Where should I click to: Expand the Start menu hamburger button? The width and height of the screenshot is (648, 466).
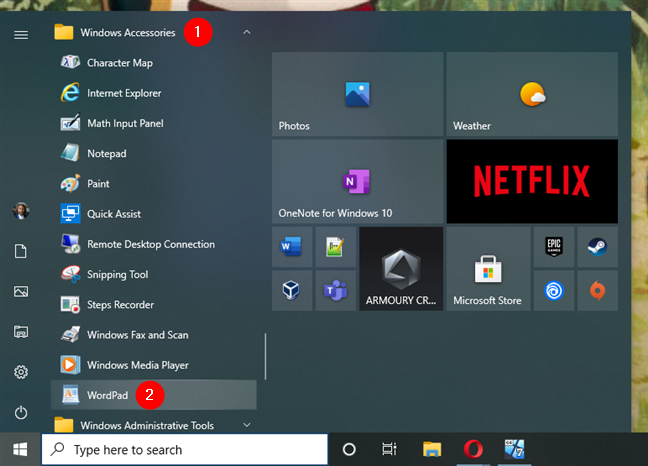click(x=21, y=35)
